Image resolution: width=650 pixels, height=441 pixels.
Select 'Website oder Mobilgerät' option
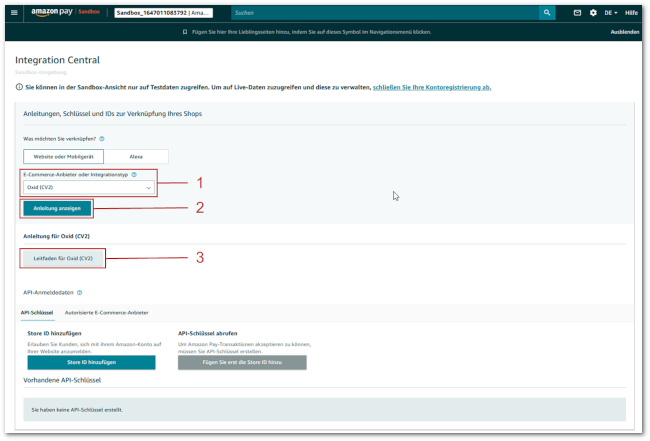pos(63,157)
